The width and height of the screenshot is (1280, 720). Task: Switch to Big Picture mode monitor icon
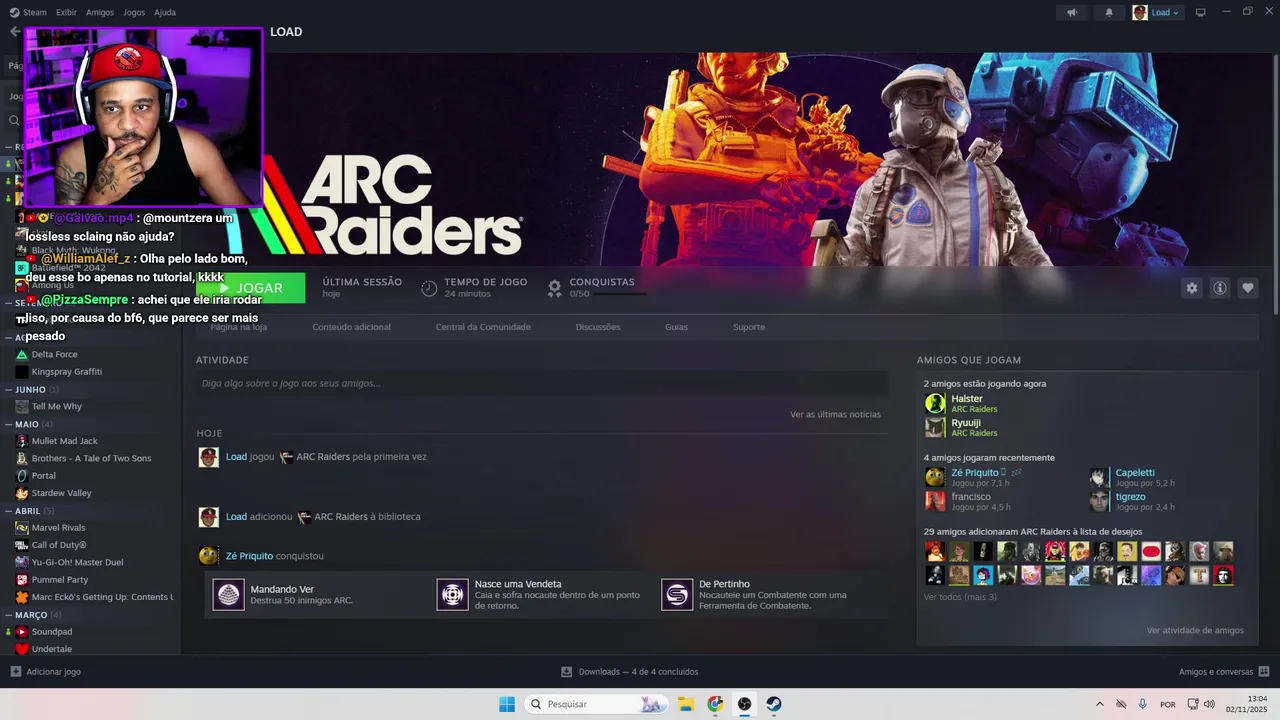(x=1201, y=13)
